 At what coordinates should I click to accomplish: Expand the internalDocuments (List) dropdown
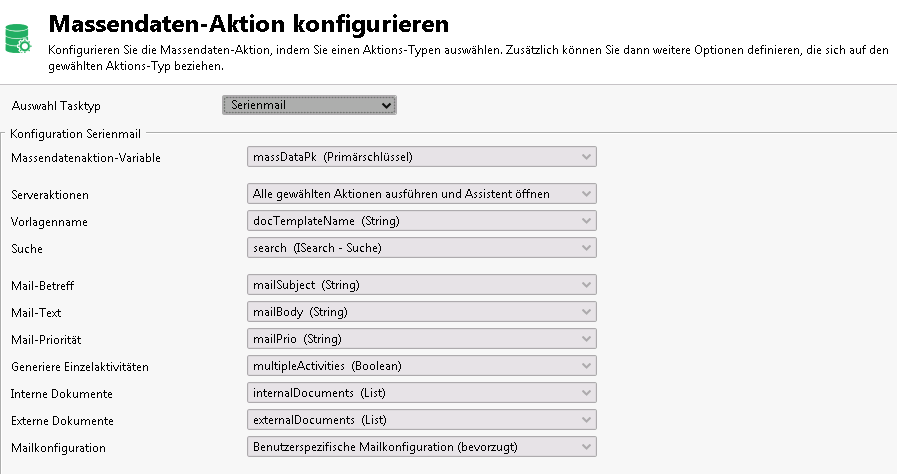coord(421,393)
